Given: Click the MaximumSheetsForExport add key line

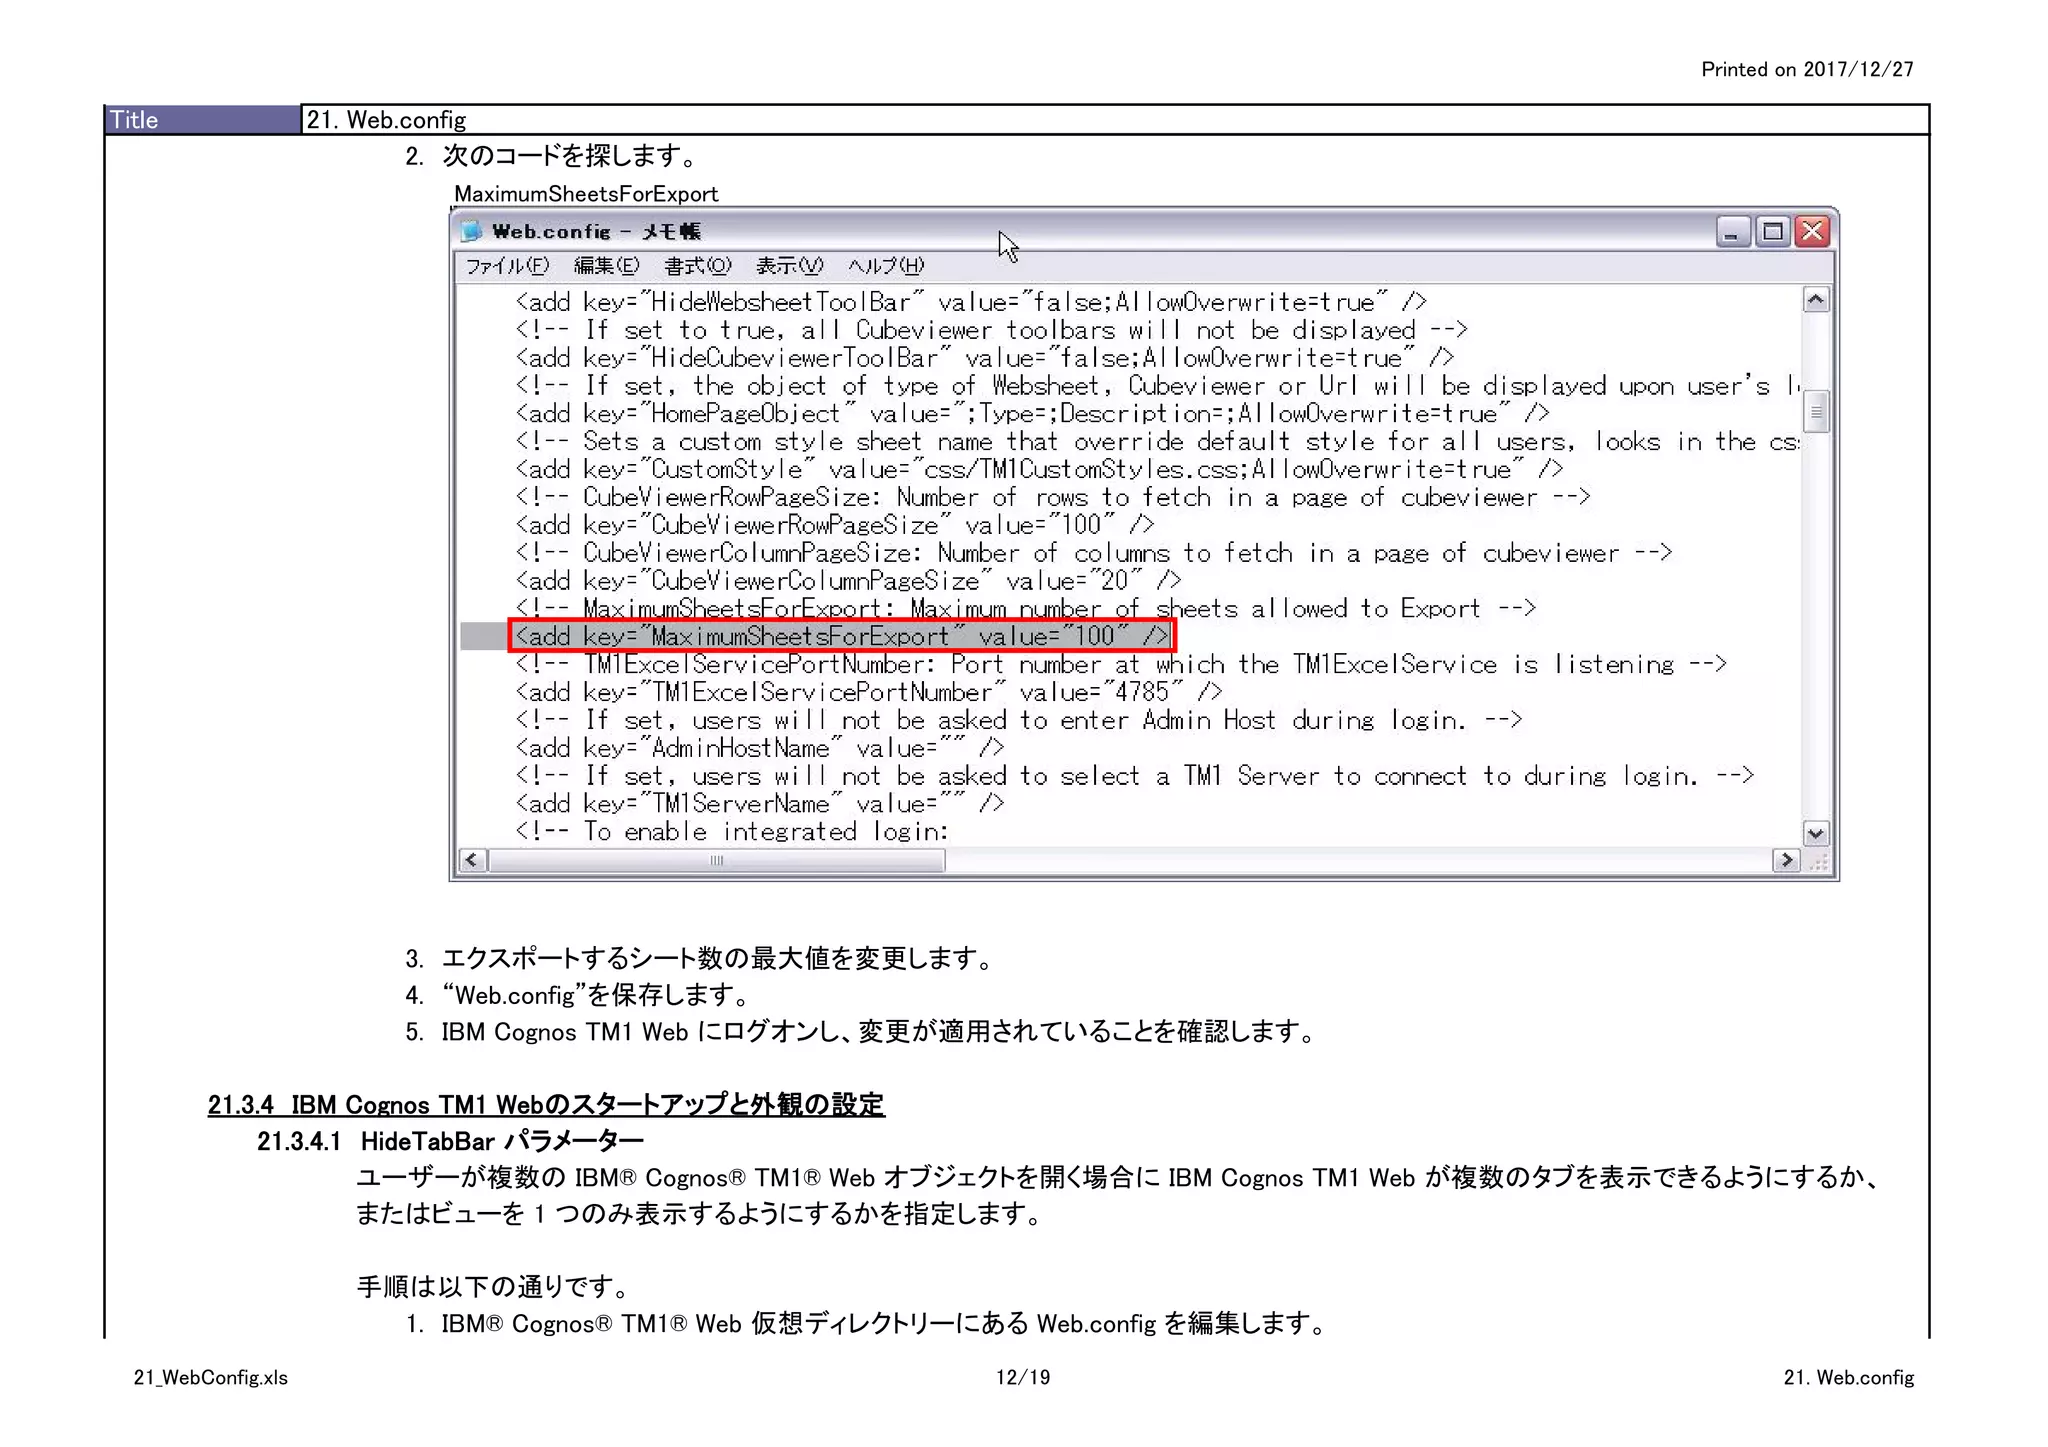Looking at the screenshot, I should point(841,636).
